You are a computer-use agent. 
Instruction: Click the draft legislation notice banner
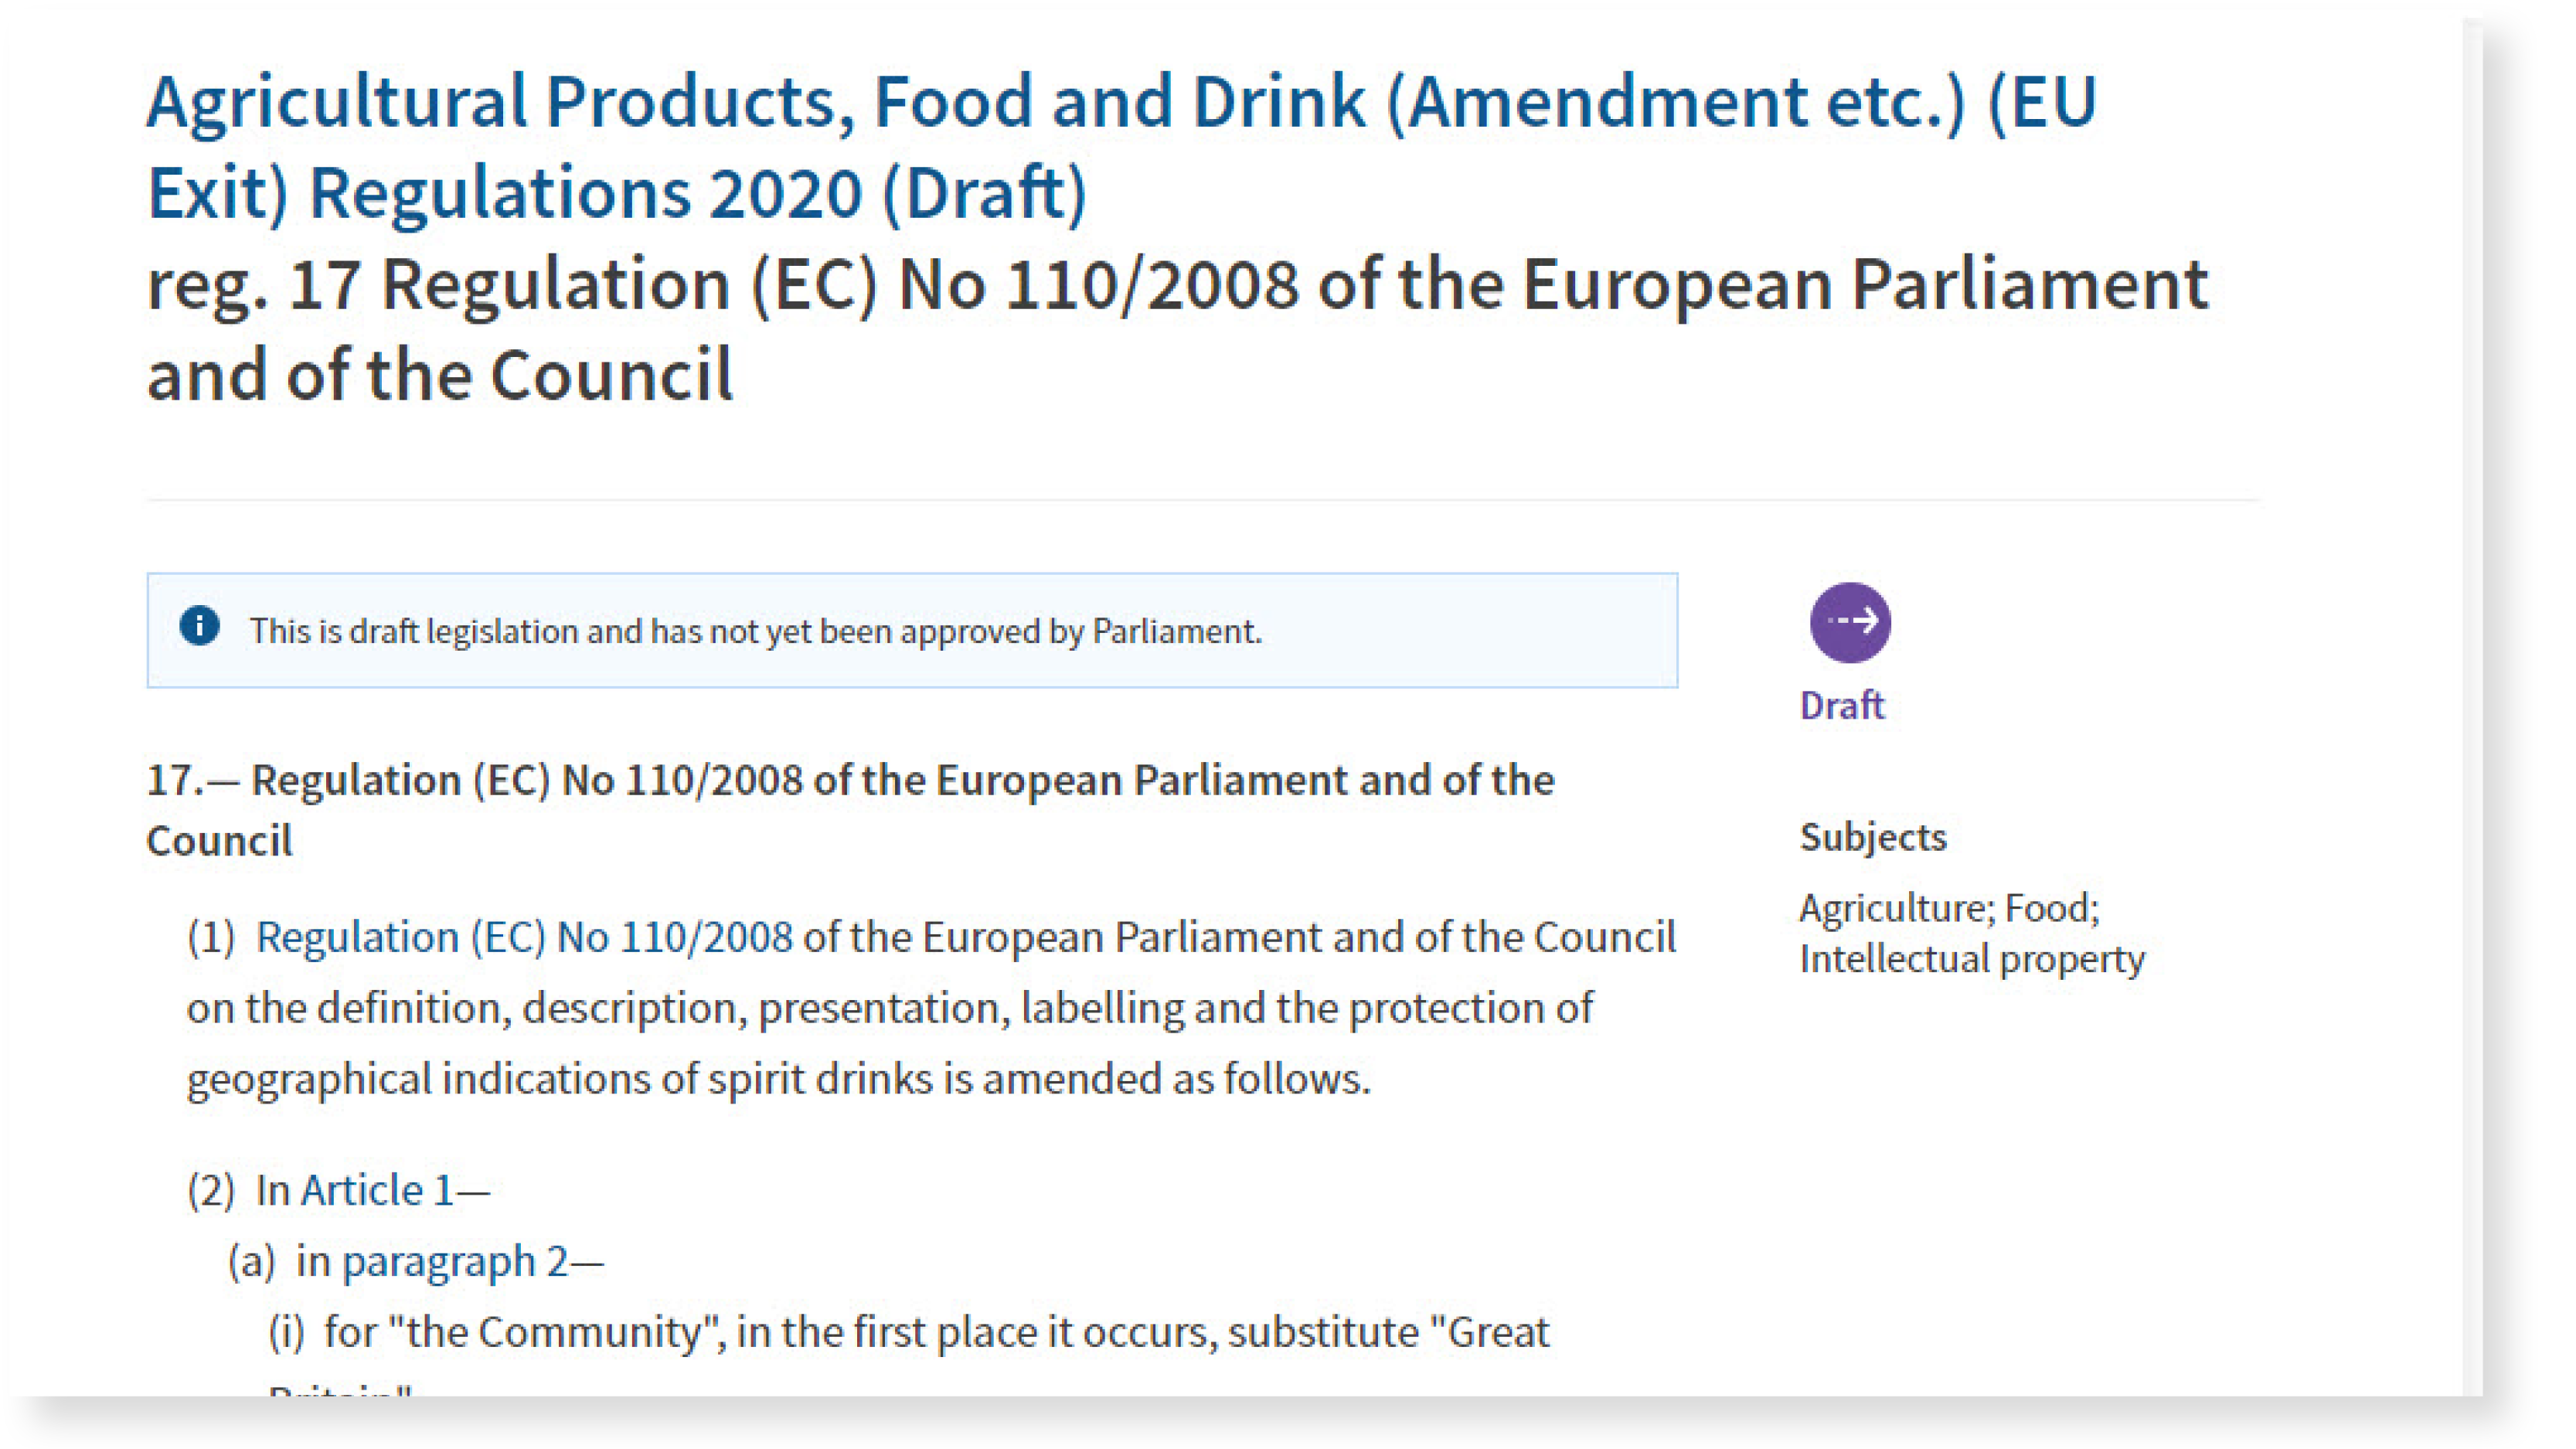click(912, 630)
